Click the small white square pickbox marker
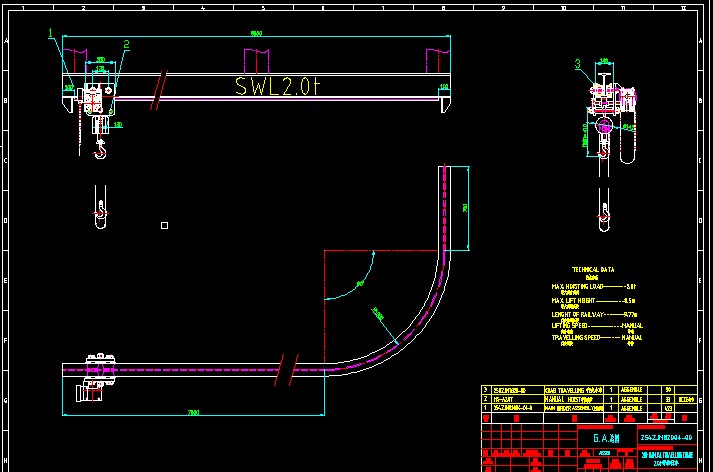 [x=164, y=225]
